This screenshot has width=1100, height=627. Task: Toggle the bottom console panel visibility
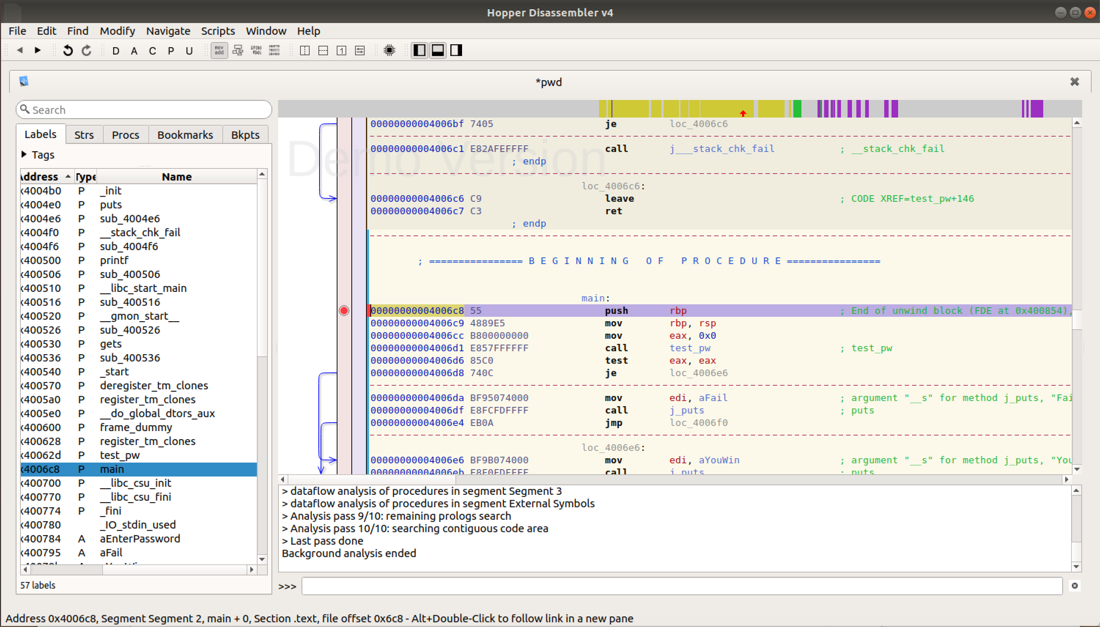pos(438,50)
